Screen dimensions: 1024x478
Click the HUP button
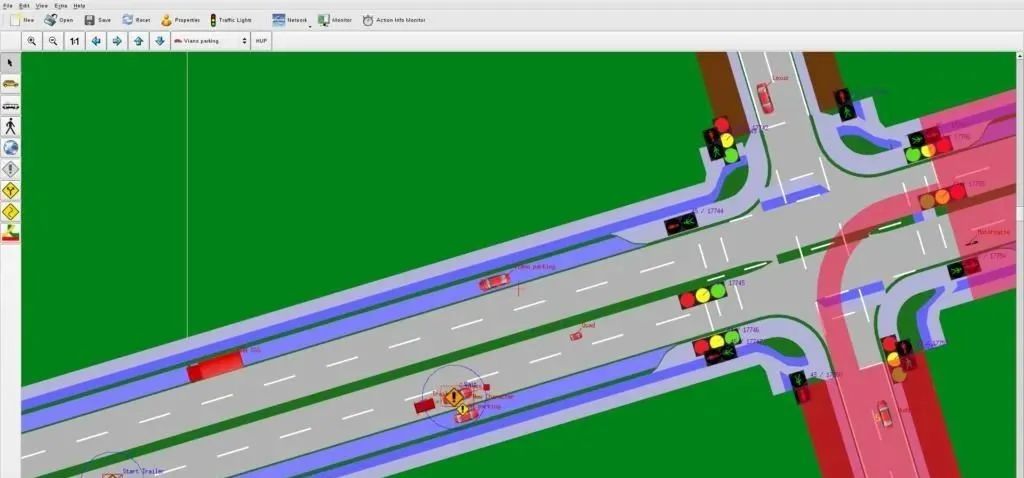click(261, 41)
